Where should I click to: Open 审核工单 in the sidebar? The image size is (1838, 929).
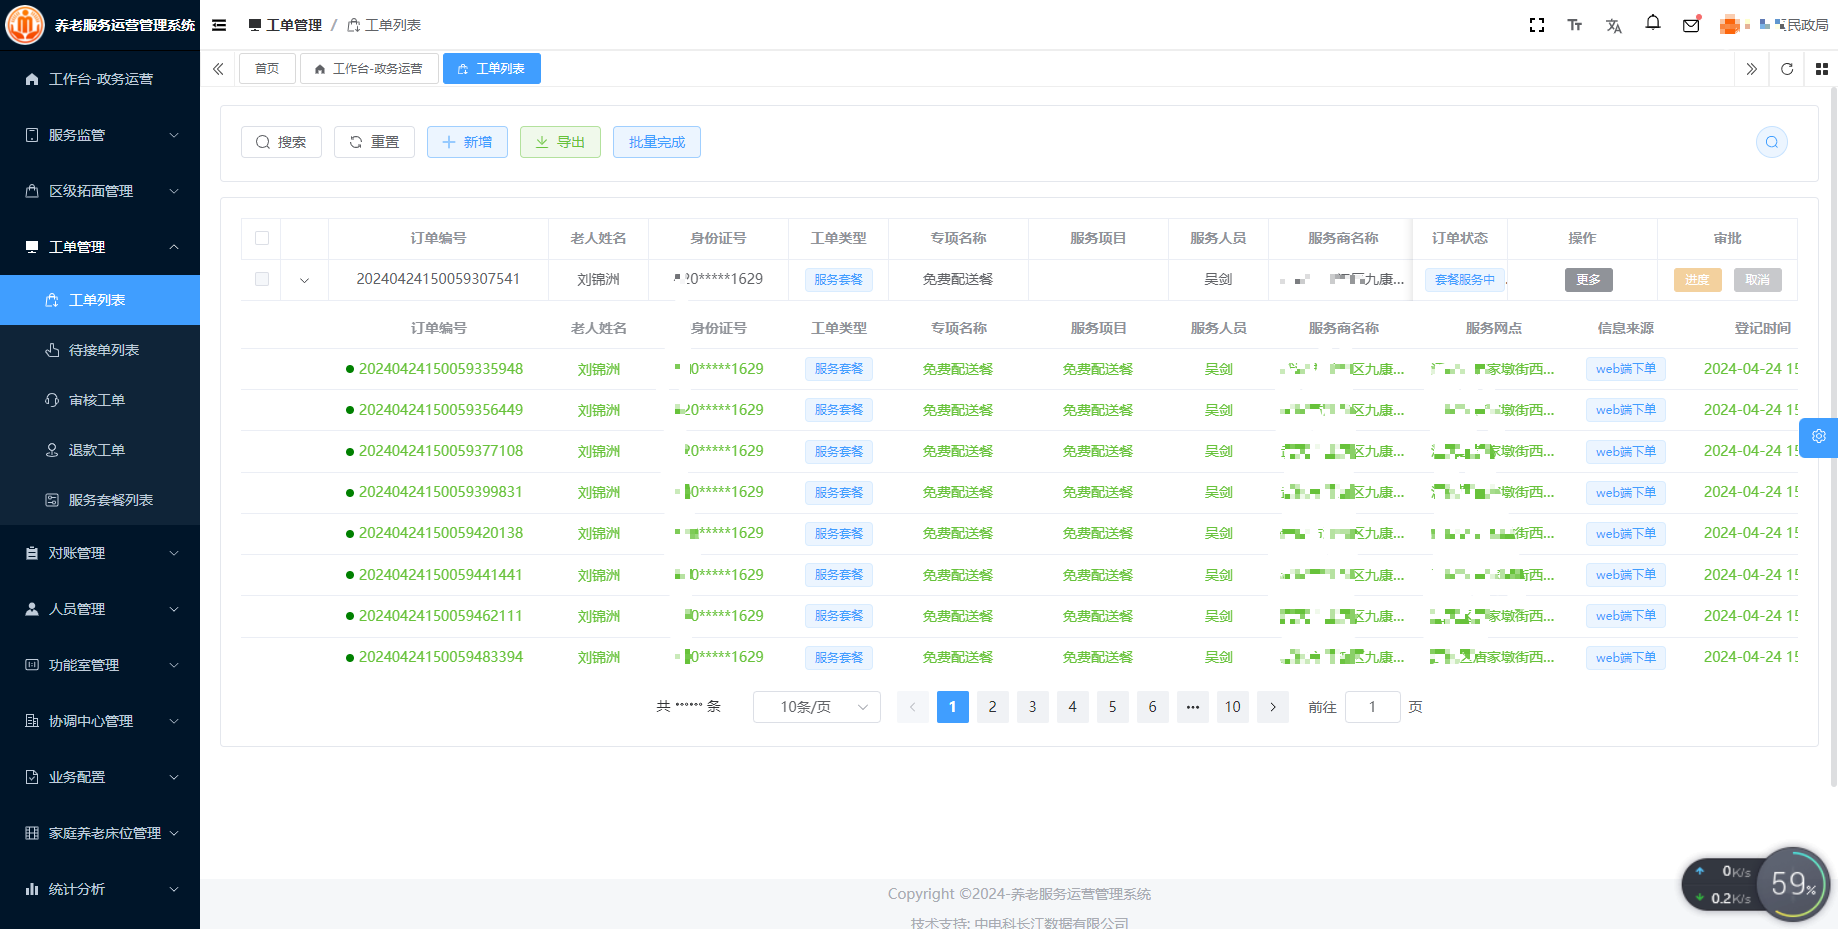(x=100, y=400)
